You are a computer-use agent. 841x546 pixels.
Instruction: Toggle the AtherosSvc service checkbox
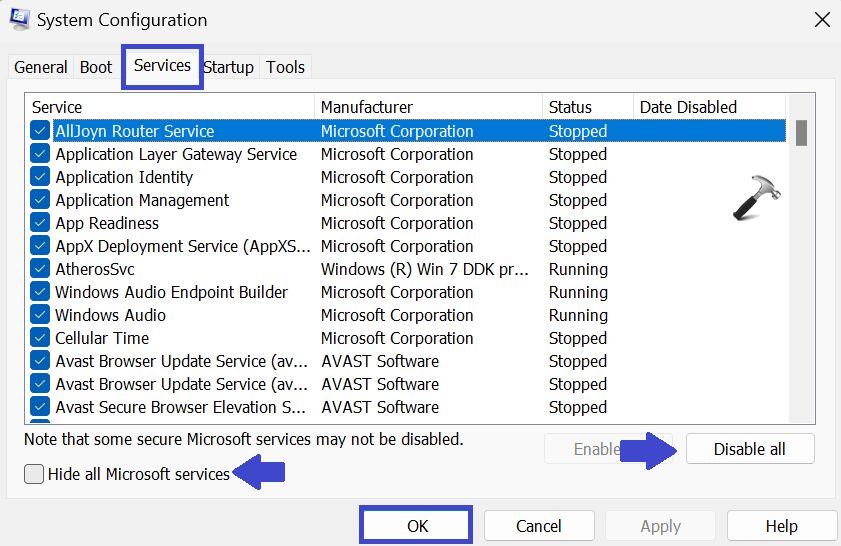click(x=40, y=269)
